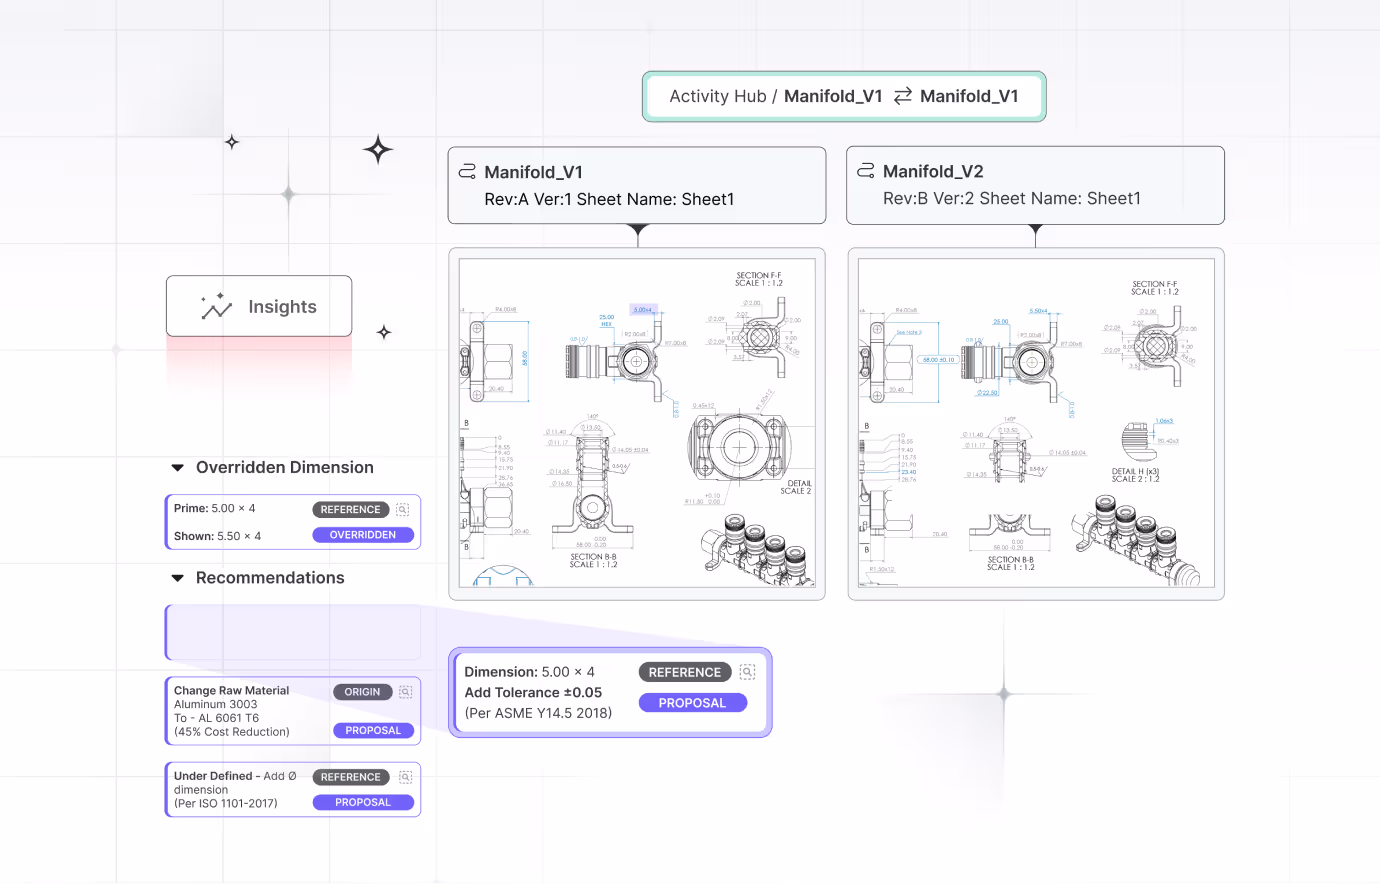The height and width of the screenshot is (884, 1380).
Task: Click the ORIGIN badge on Change Raw Material
Action: [362, 691]
